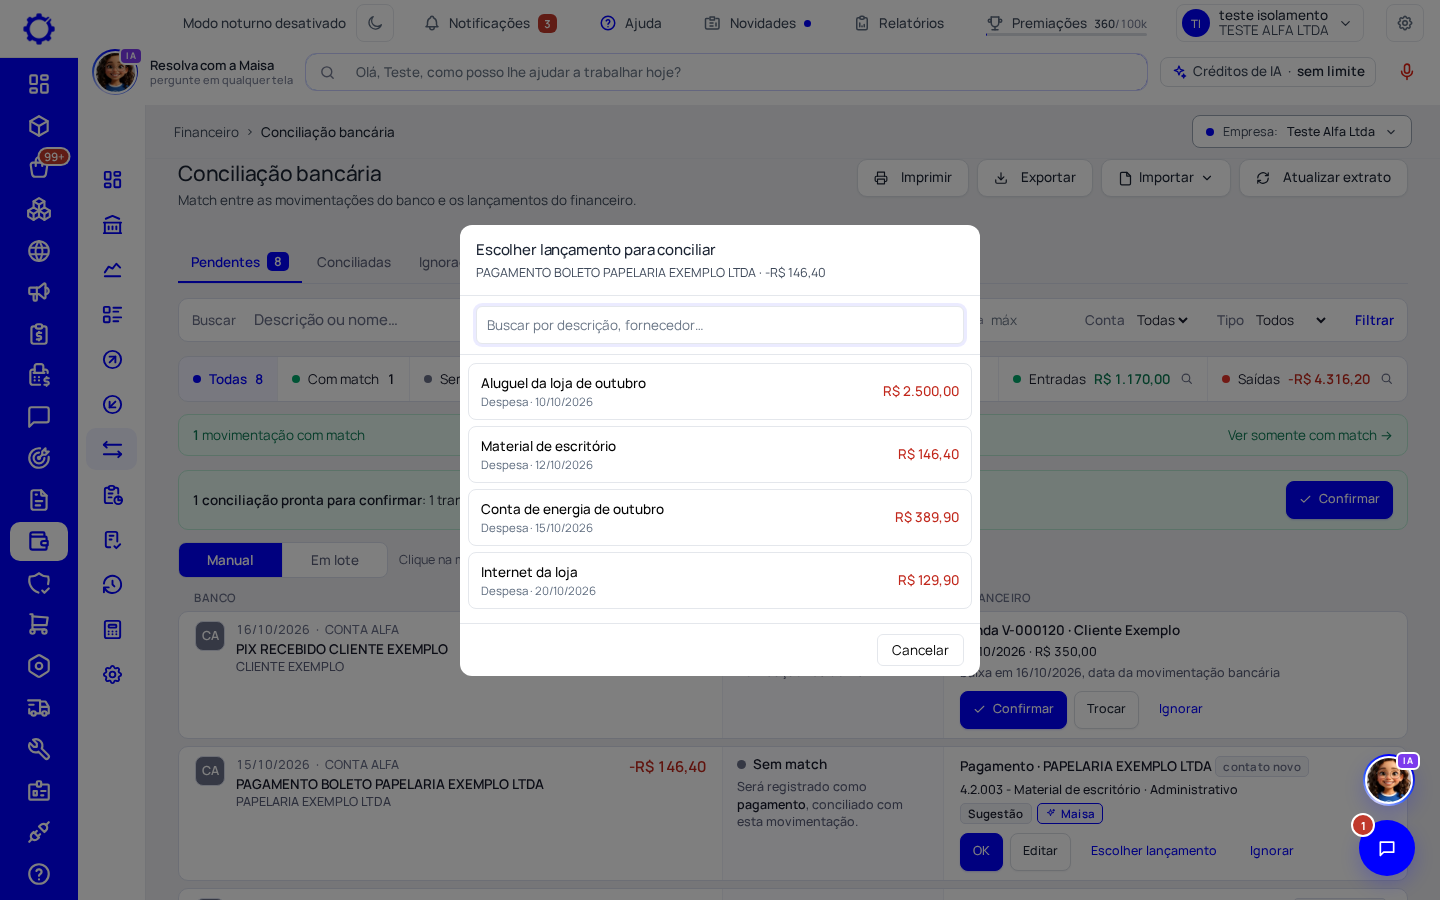The width and height of the screenshot is (1440, 900).
Task: Open Premiações trophy item
Action: point(1066,23)
